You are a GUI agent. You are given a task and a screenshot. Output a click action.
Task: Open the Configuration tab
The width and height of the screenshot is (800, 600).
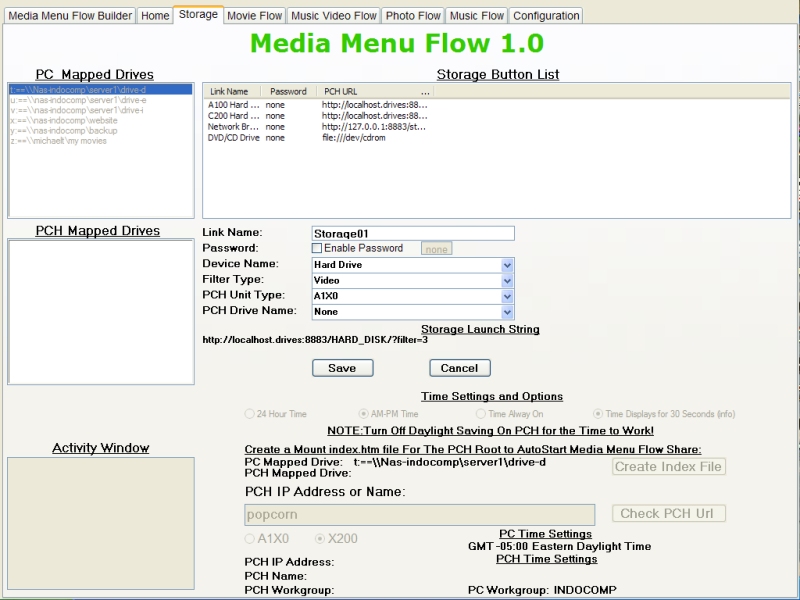click(x=546, y=16)
